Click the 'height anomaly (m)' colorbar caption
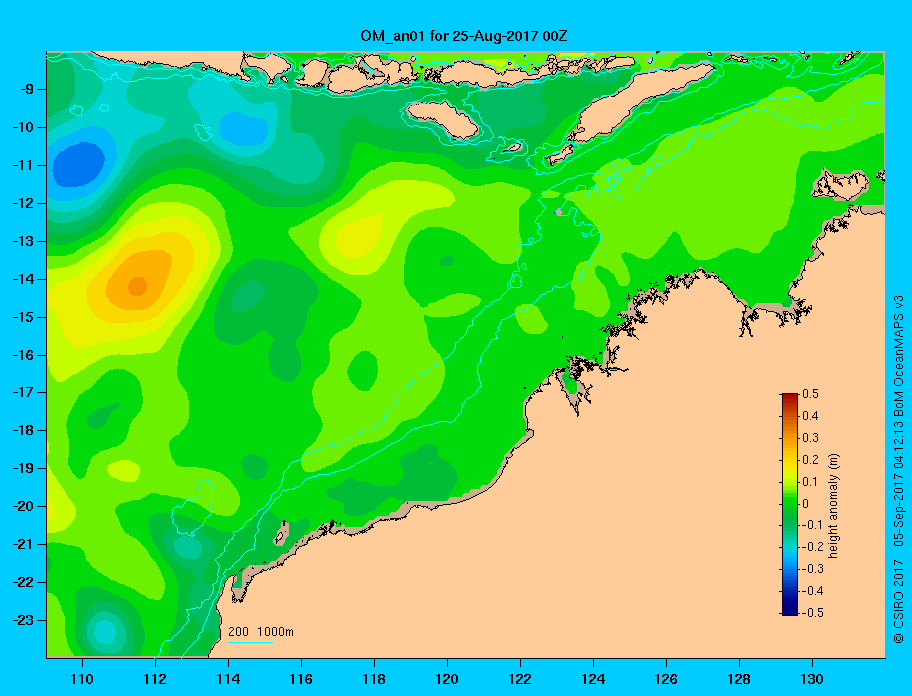Viewport: 912px width, 696px height. (x=833, y=505)
